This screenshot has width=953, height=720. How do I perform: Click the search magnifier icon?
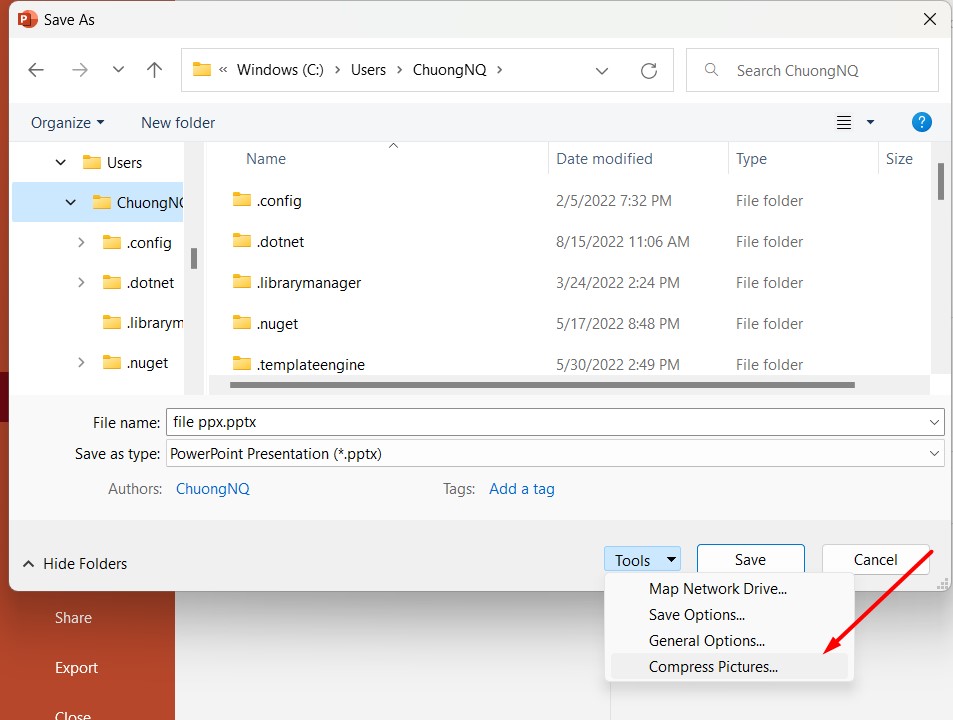pyautogui.click(x=712, y=70)
